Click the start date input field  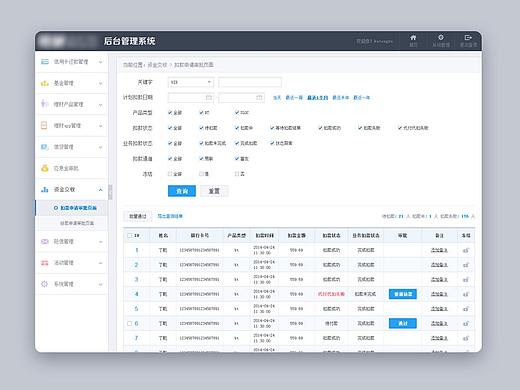click(x=191, y=98)
